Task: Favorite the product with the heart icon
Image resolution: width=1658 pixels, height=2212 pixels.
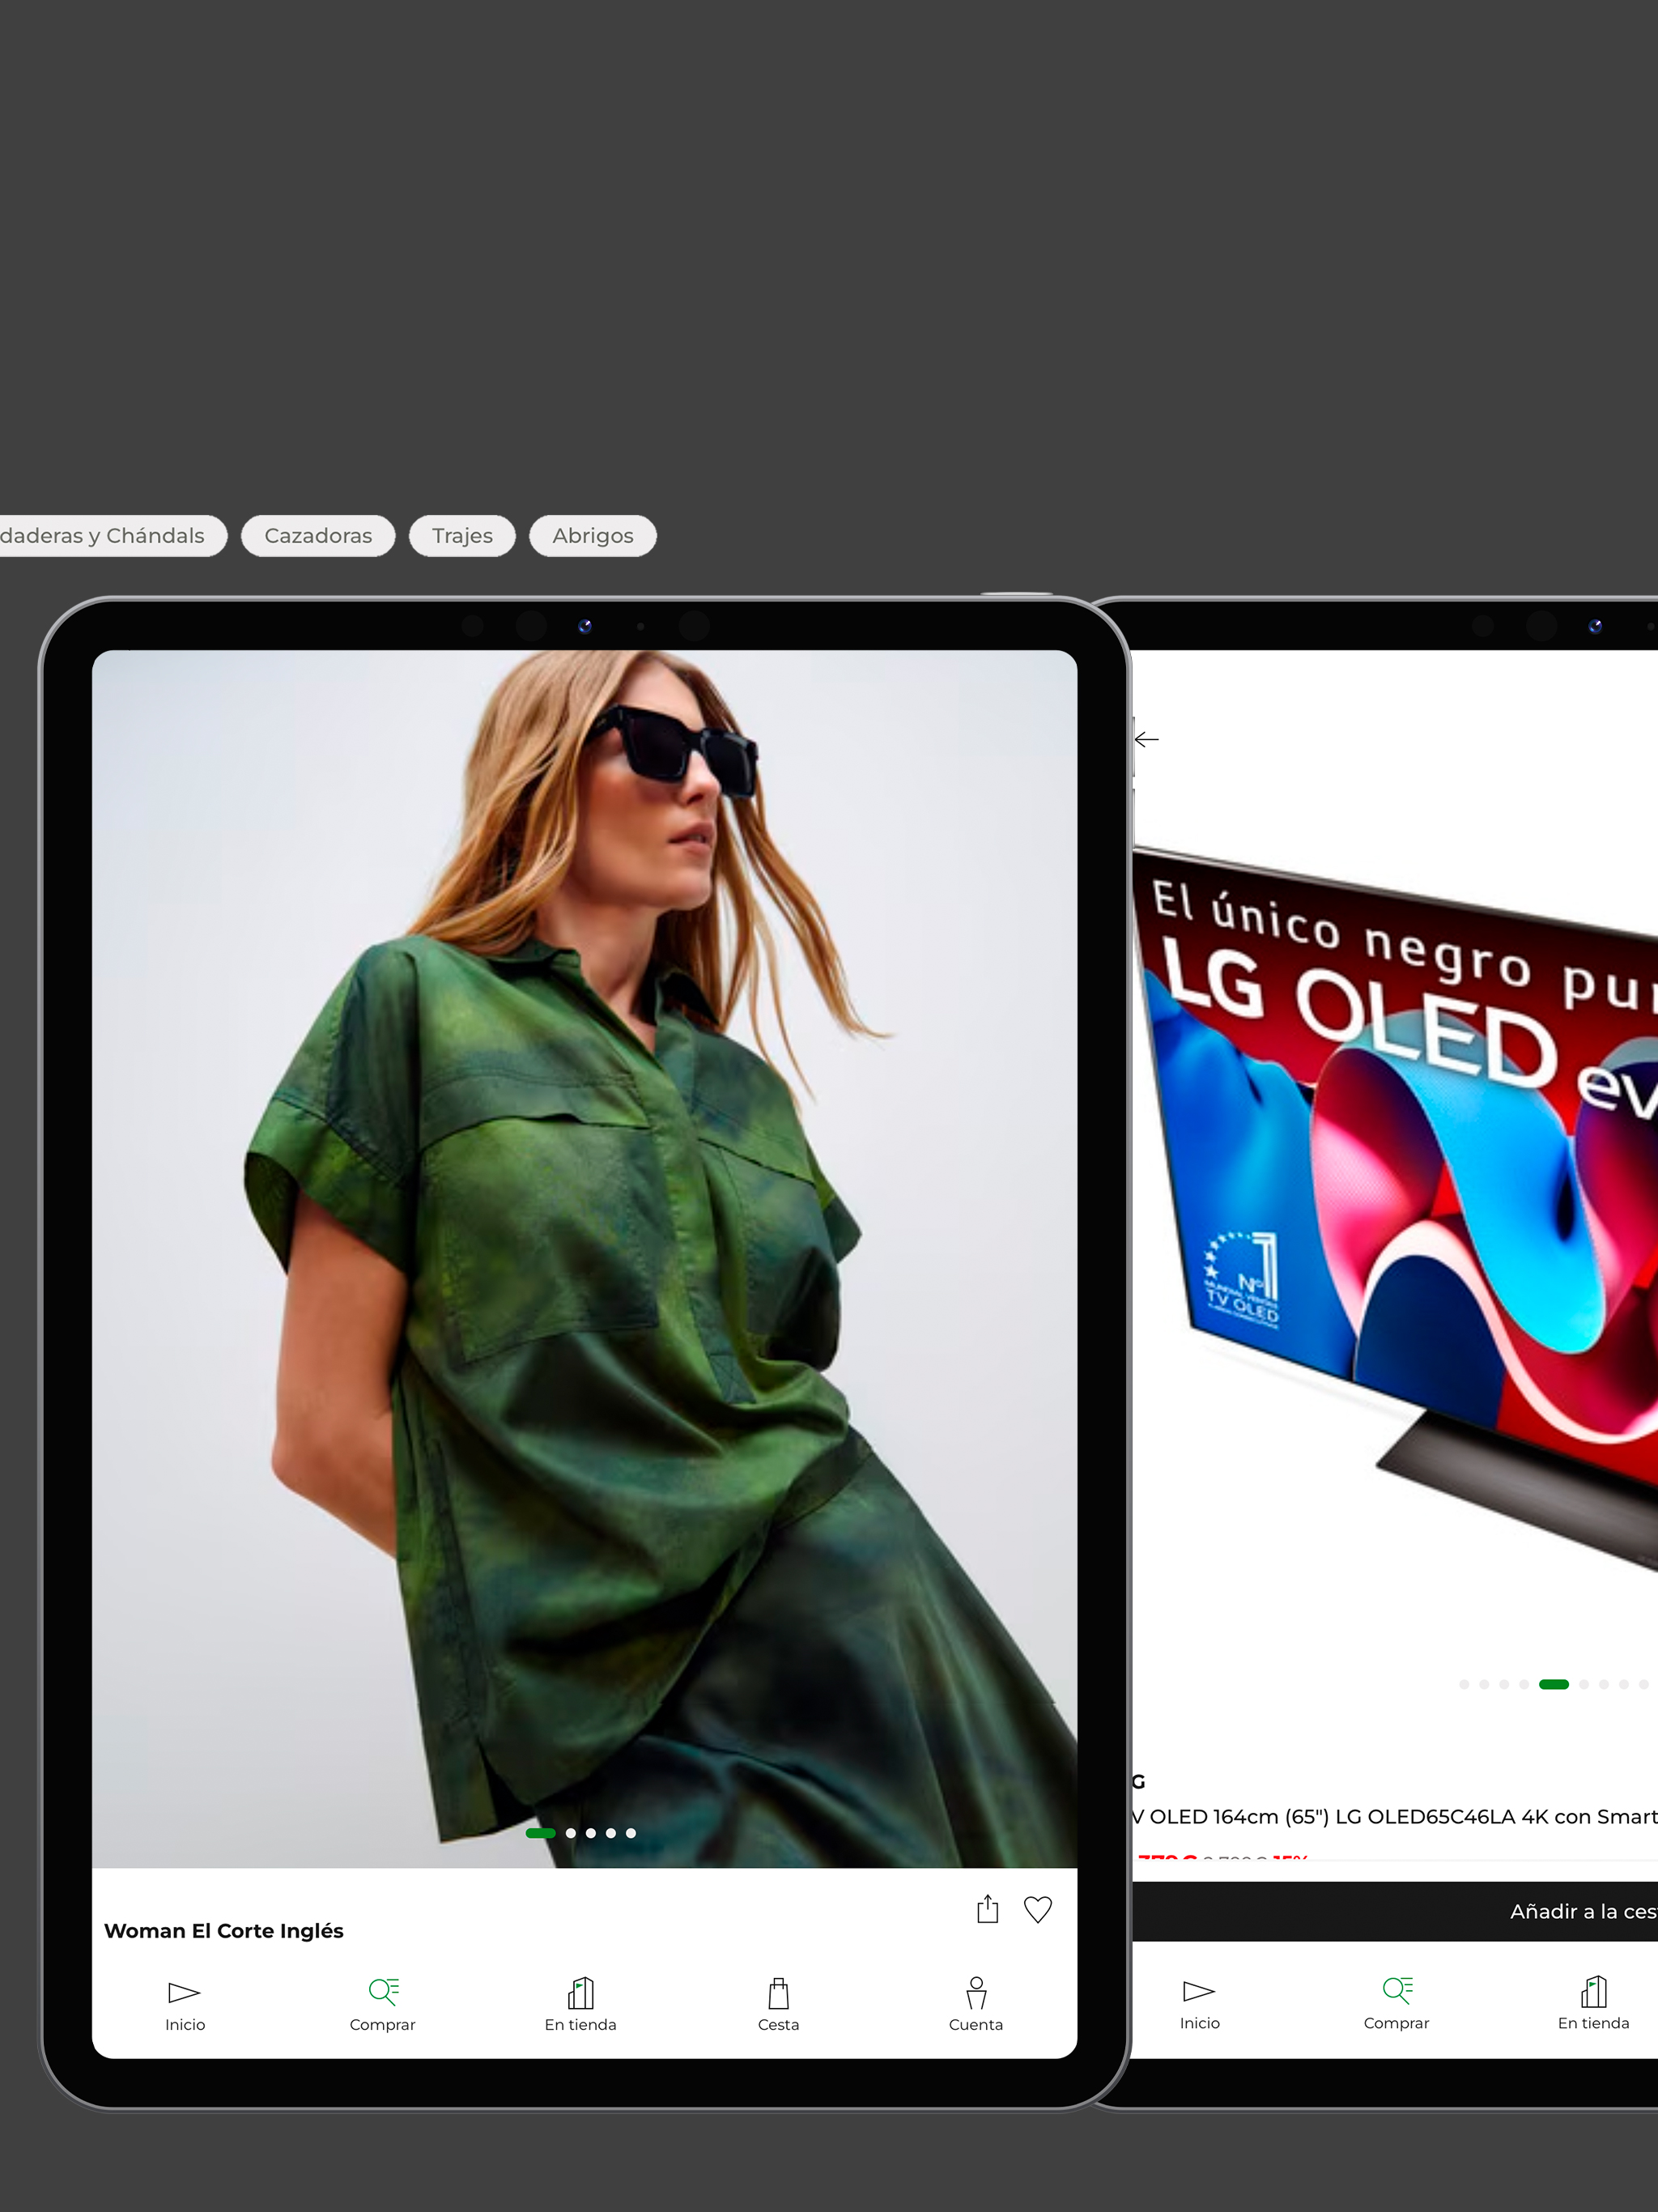Action: coord(1037,1909)
